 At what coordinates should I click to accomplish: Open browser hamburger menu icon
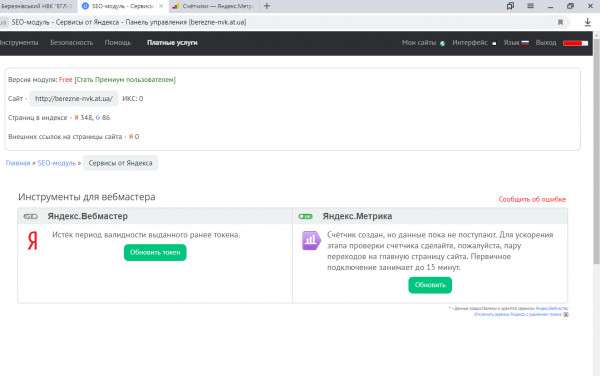pos(530,6)
